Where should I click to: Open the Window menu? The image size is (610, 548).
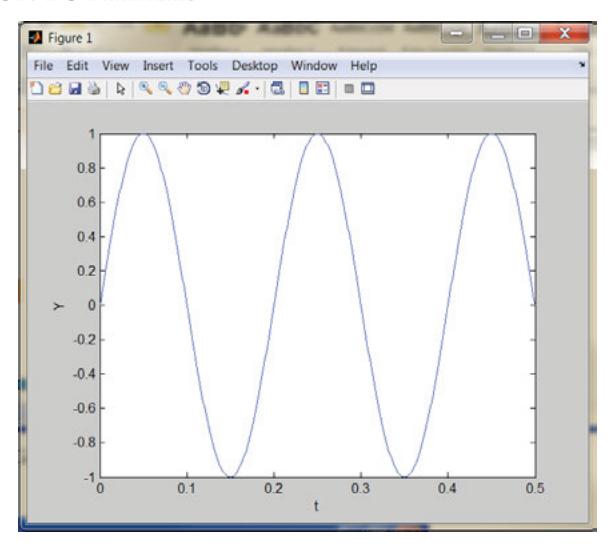[x=314, y=66]
